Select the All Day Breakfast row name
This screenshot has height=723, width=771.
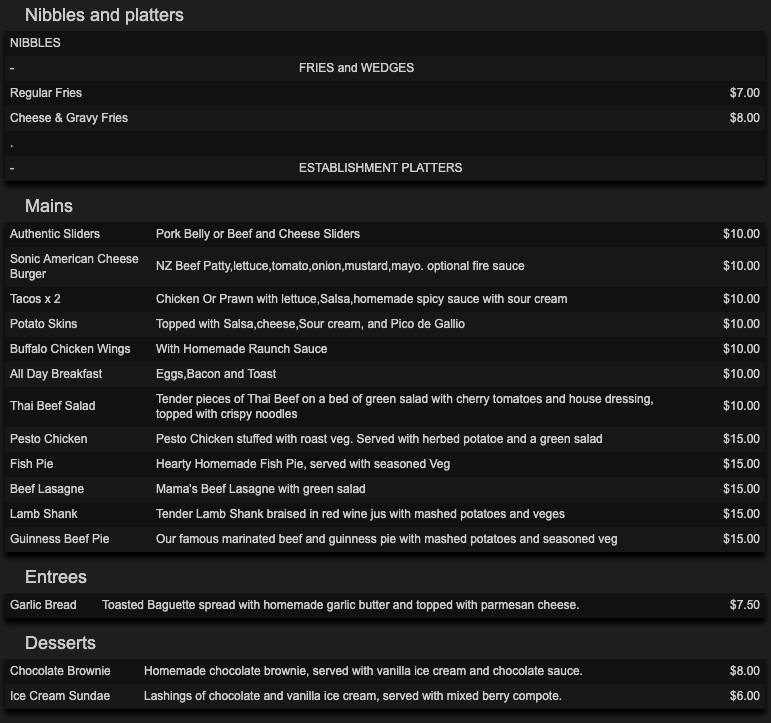56,374
